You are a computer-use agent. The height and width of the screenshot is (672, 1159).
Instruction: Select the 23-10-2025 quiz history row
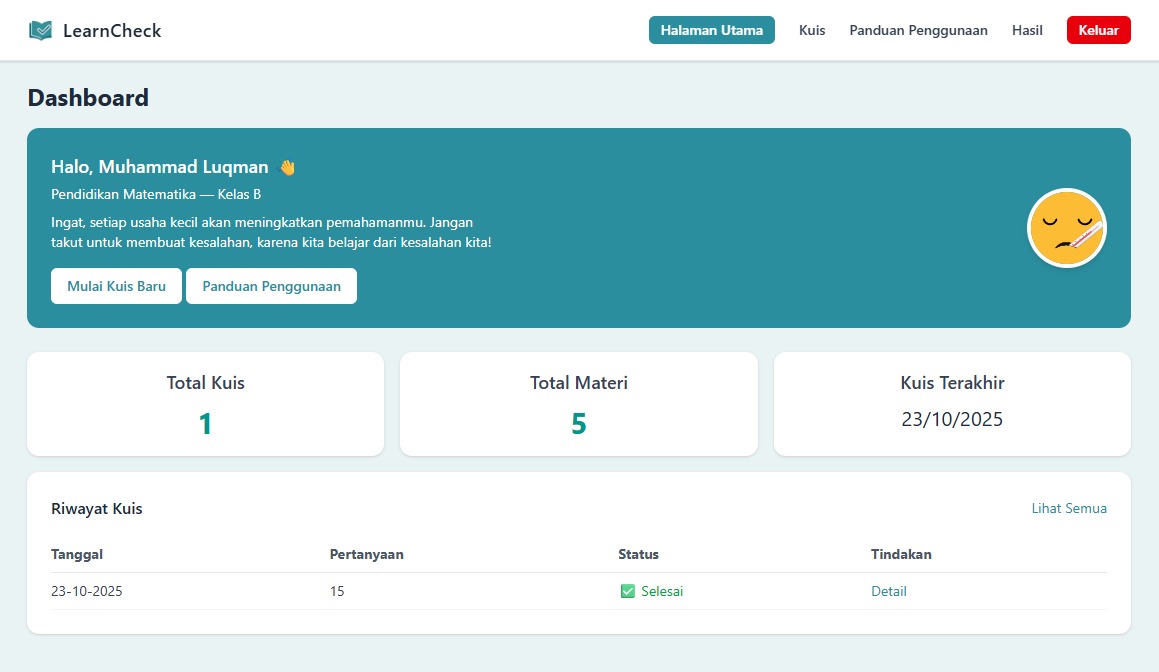(400, 591)
